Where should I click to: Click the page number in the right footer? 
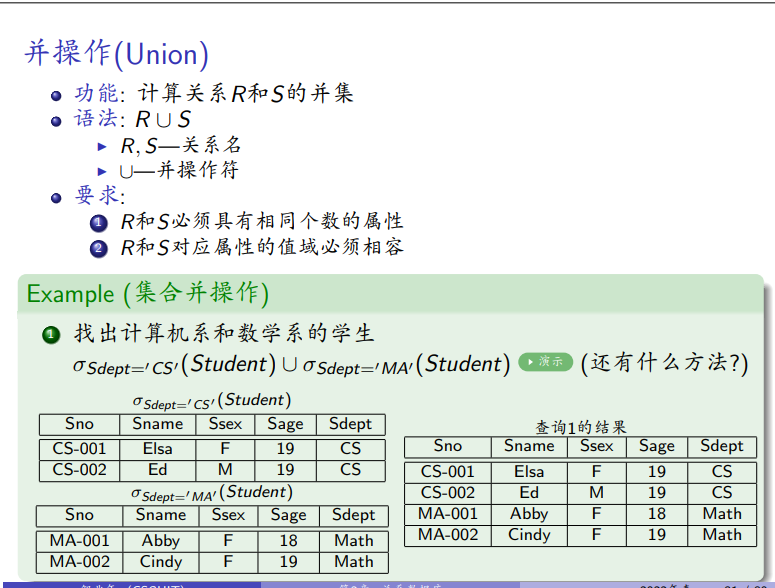(745, 584)
